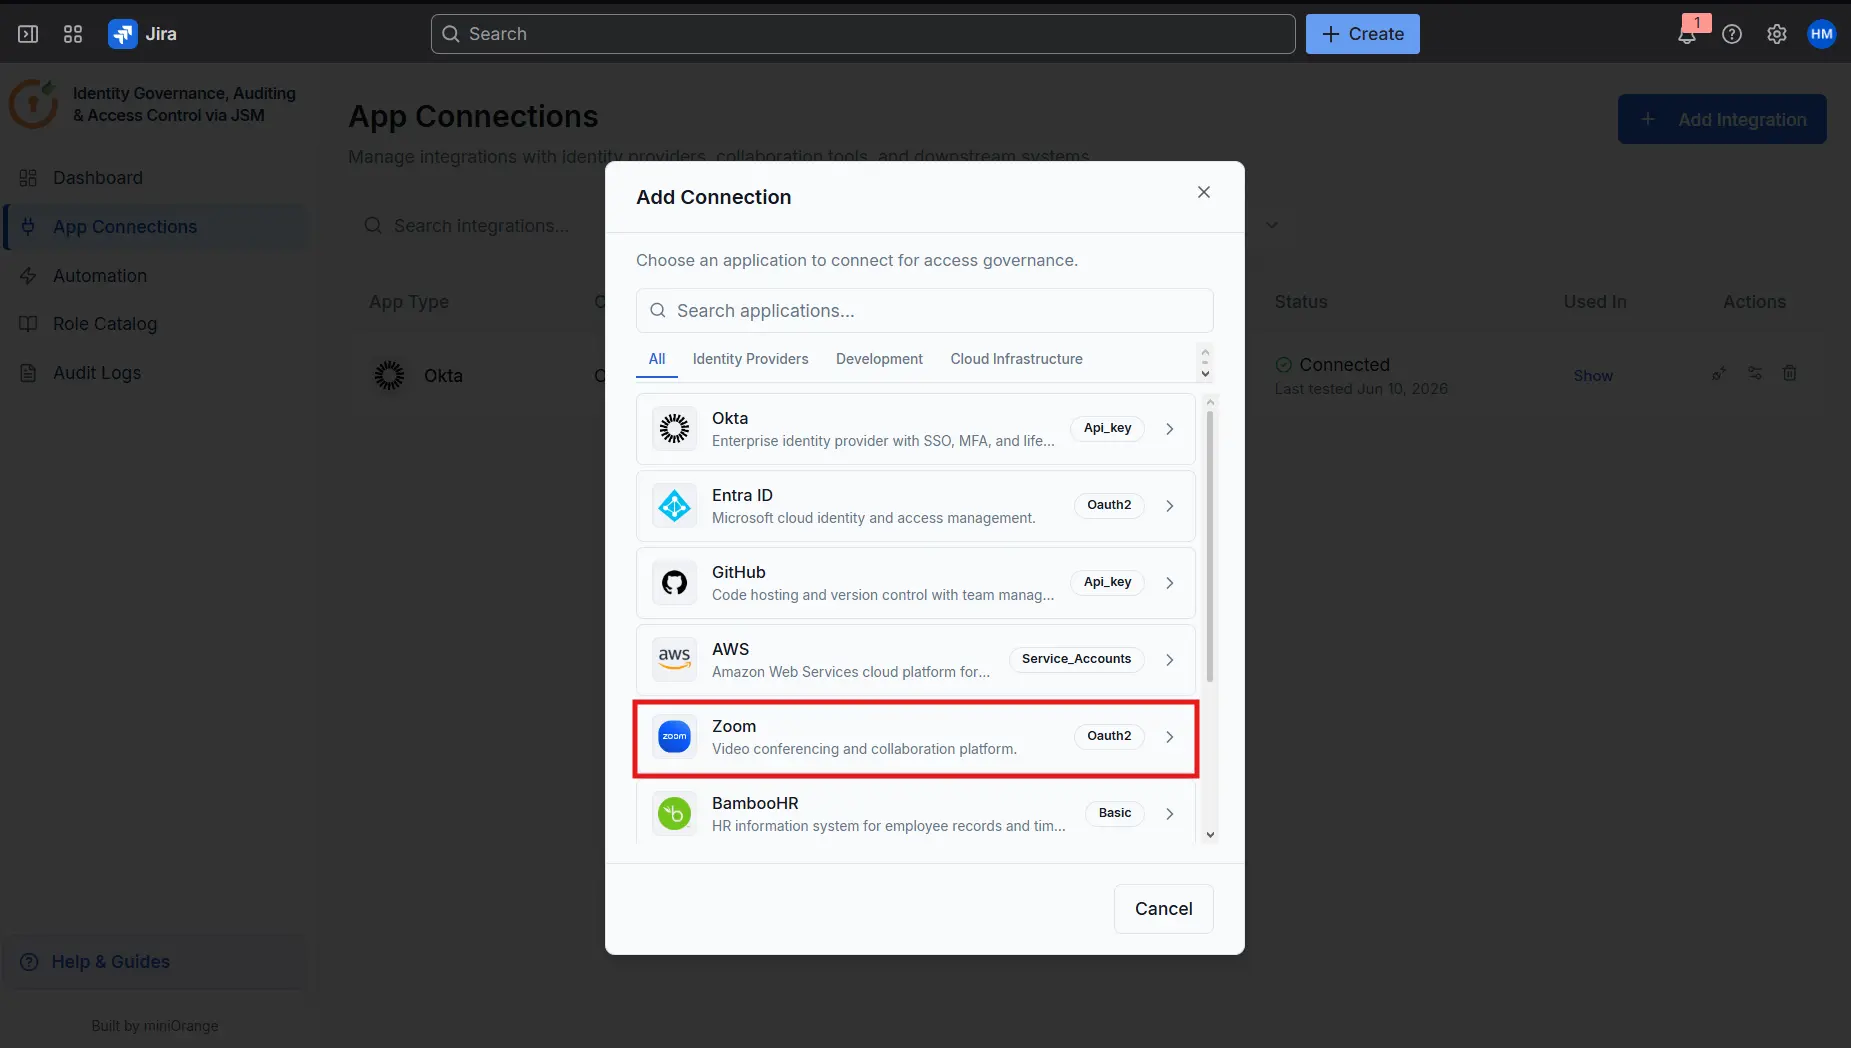The image size is (1851, 1048).
Task: Select the All tab
Action: 657,359
